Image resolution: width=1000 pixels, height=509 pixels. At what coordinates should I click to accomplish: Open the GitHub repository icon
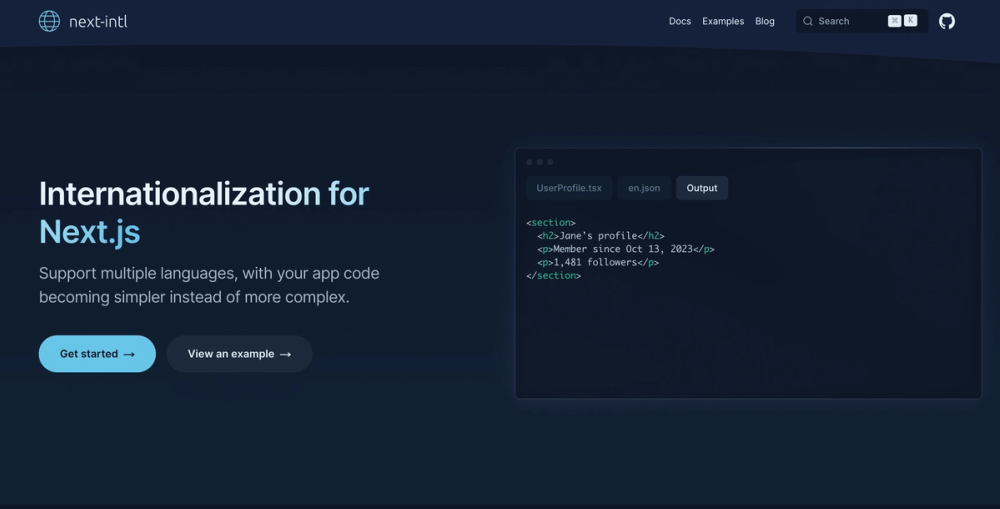pyautogui.click(x=947, y=21)
